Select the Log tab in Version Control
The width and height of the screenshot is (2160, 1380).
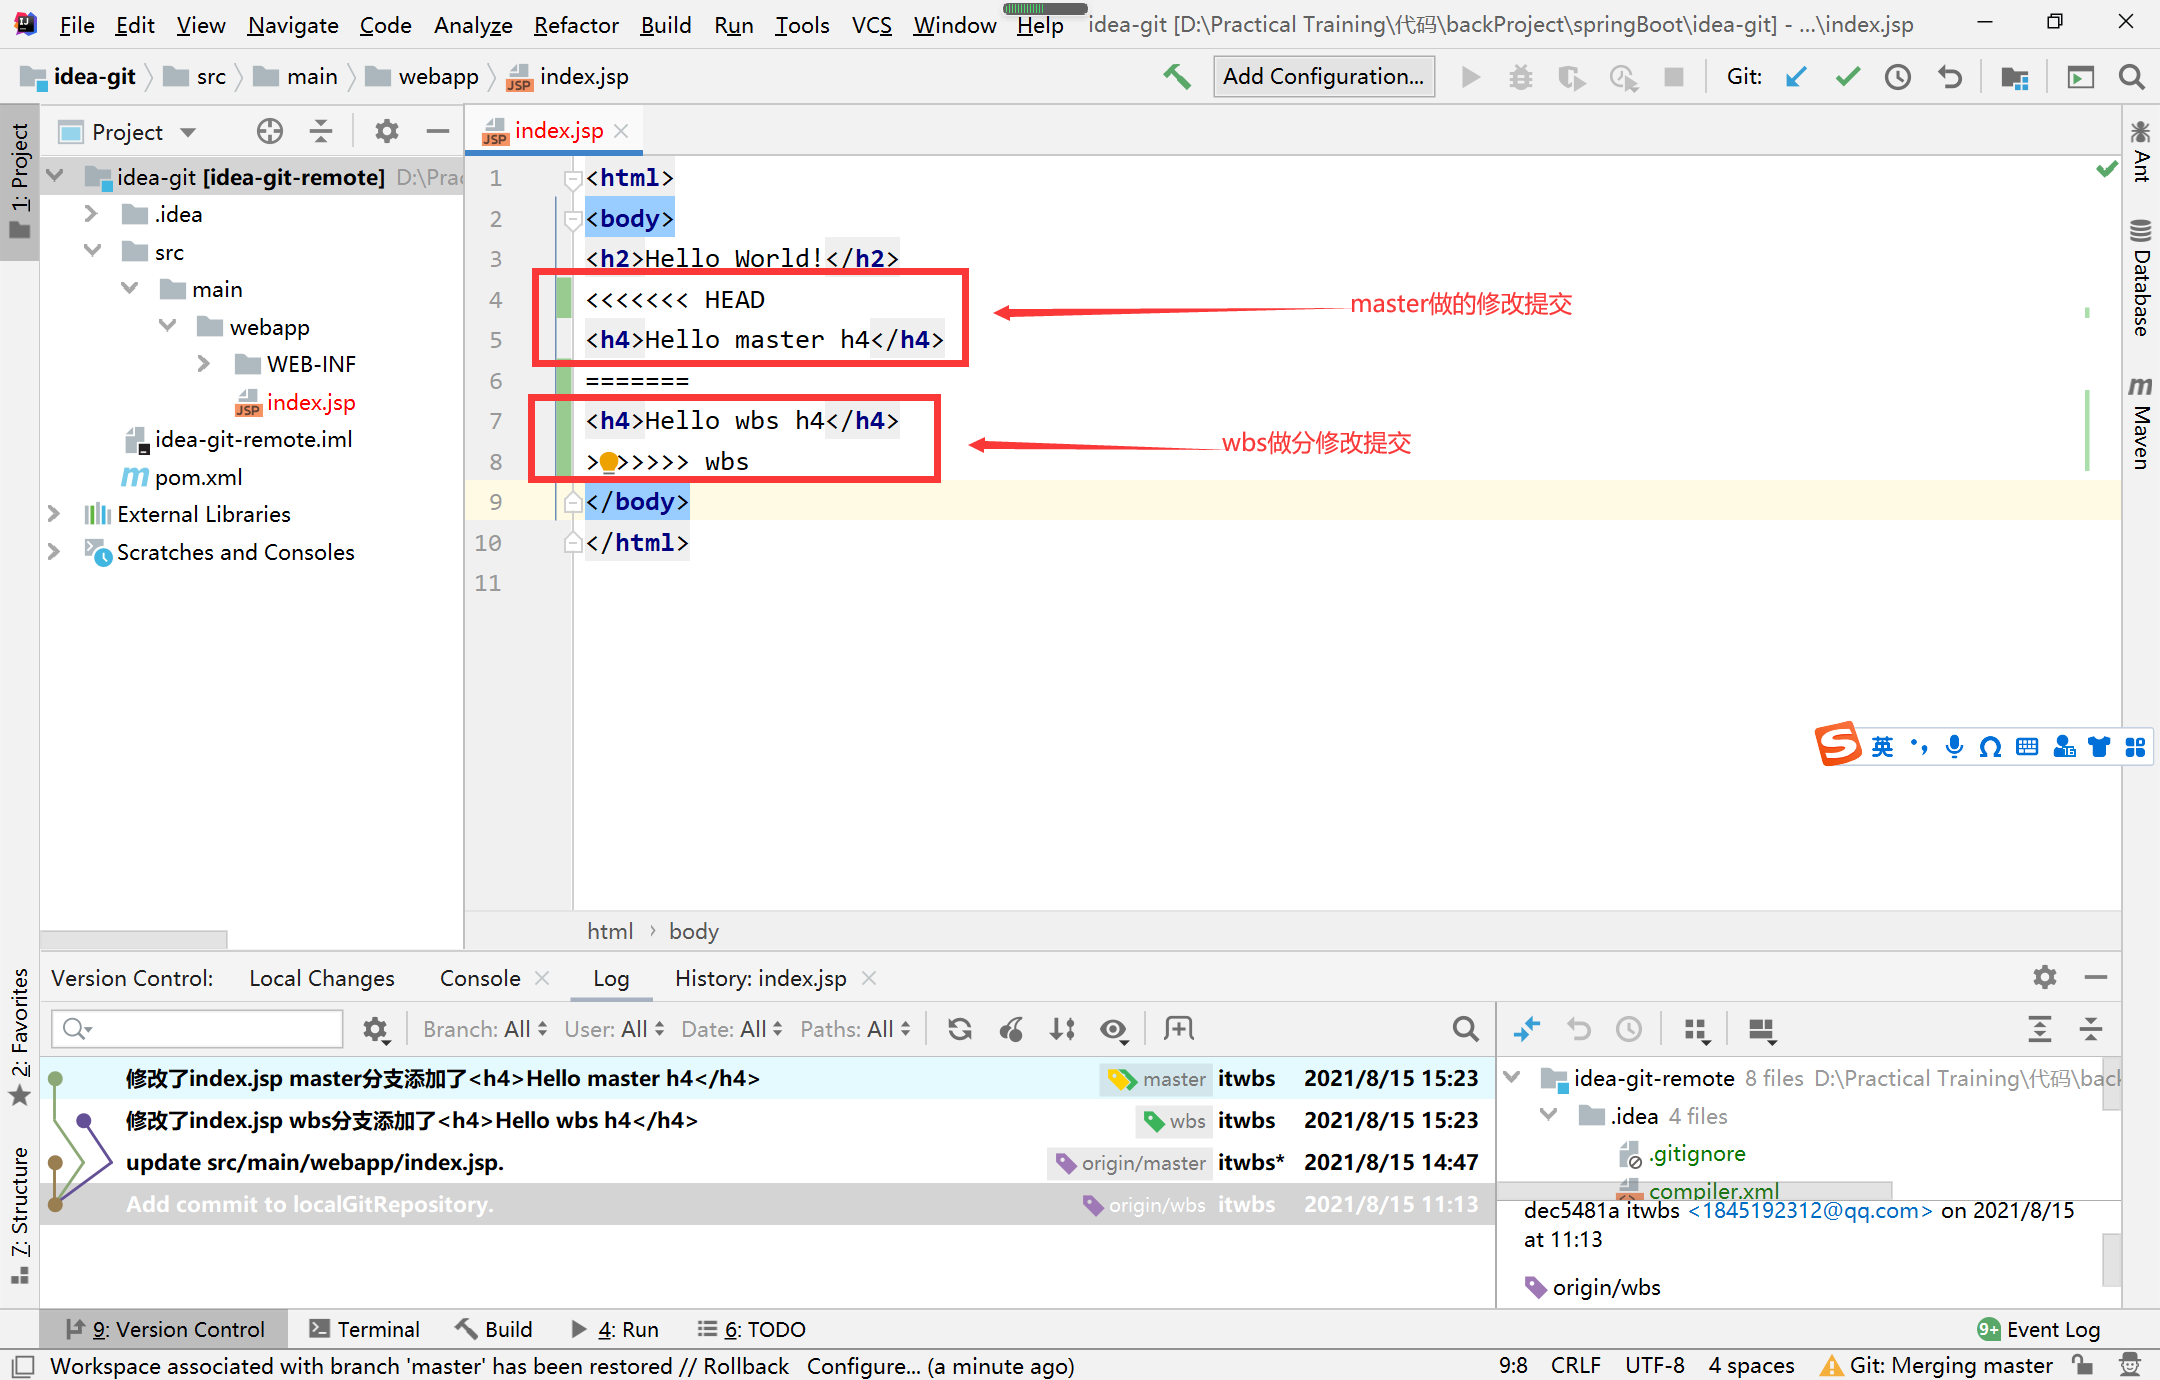pyautogui.click(x=611, y=977)
